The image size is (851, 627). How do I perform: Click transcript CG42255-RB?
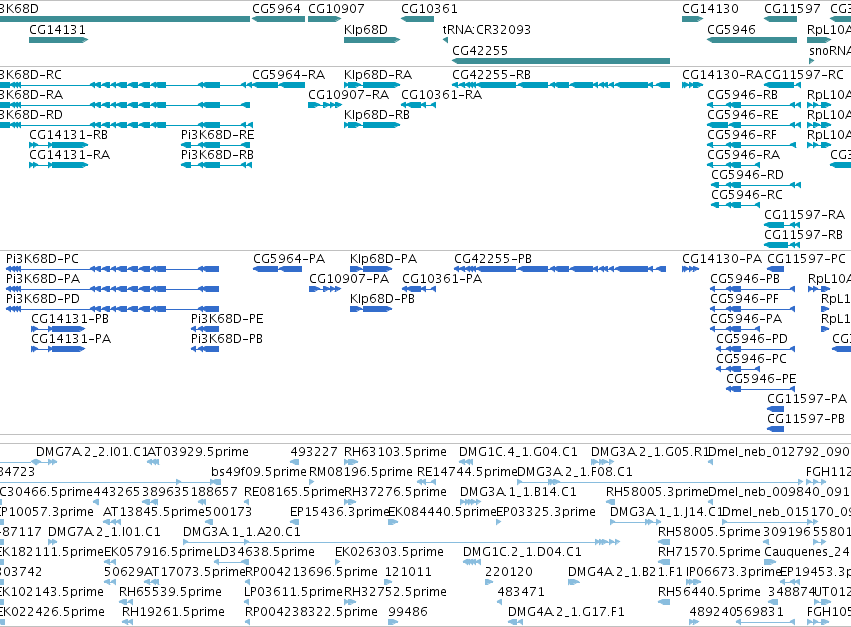[561, 85]
